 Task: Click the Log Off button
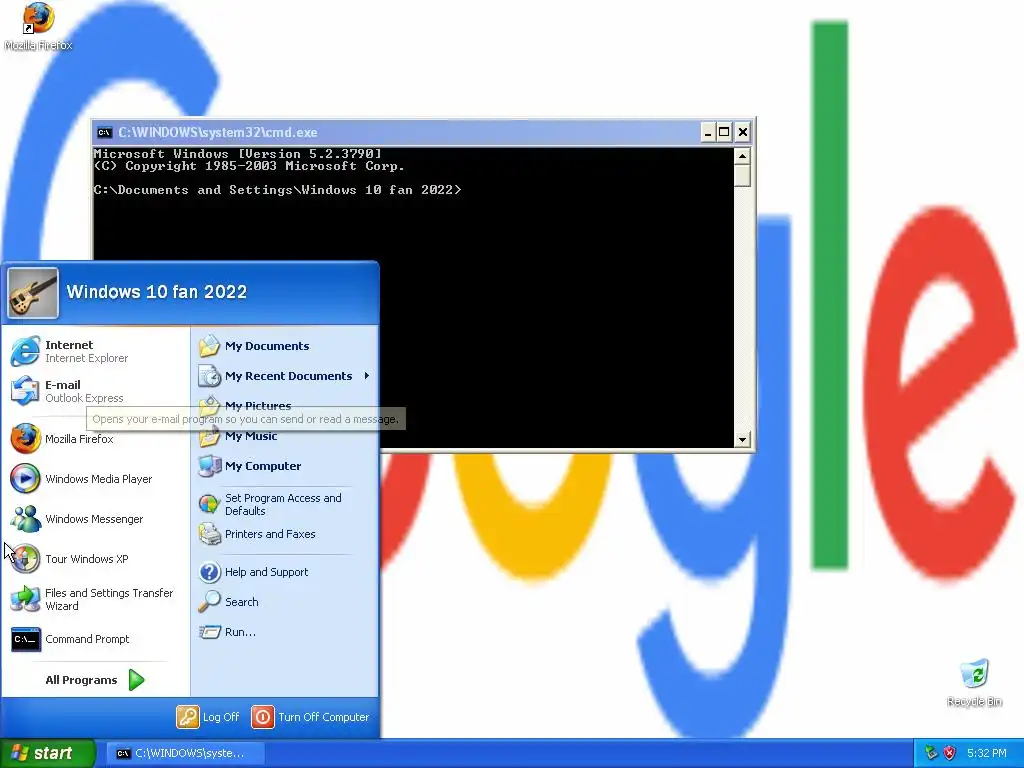[208, 717]
